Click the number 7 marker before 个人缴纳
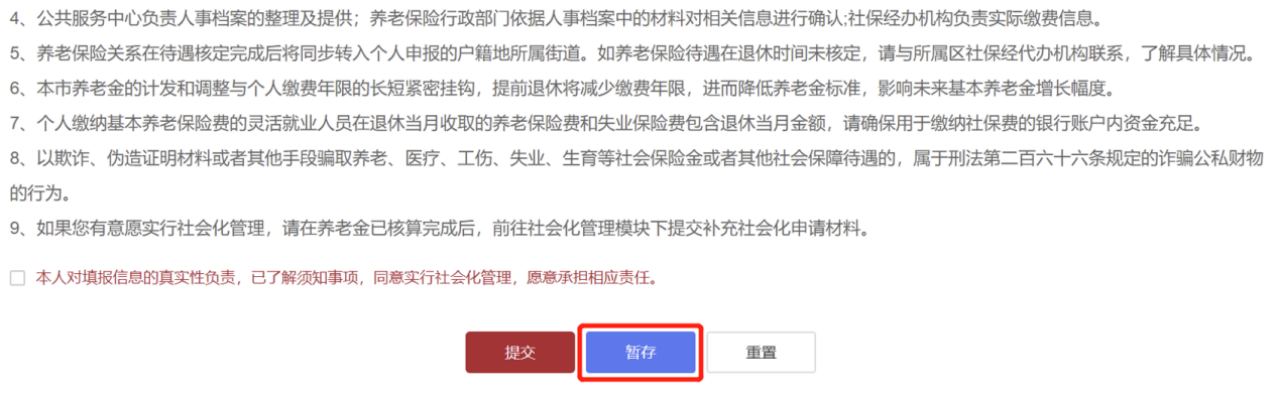 tap(15, 124)
